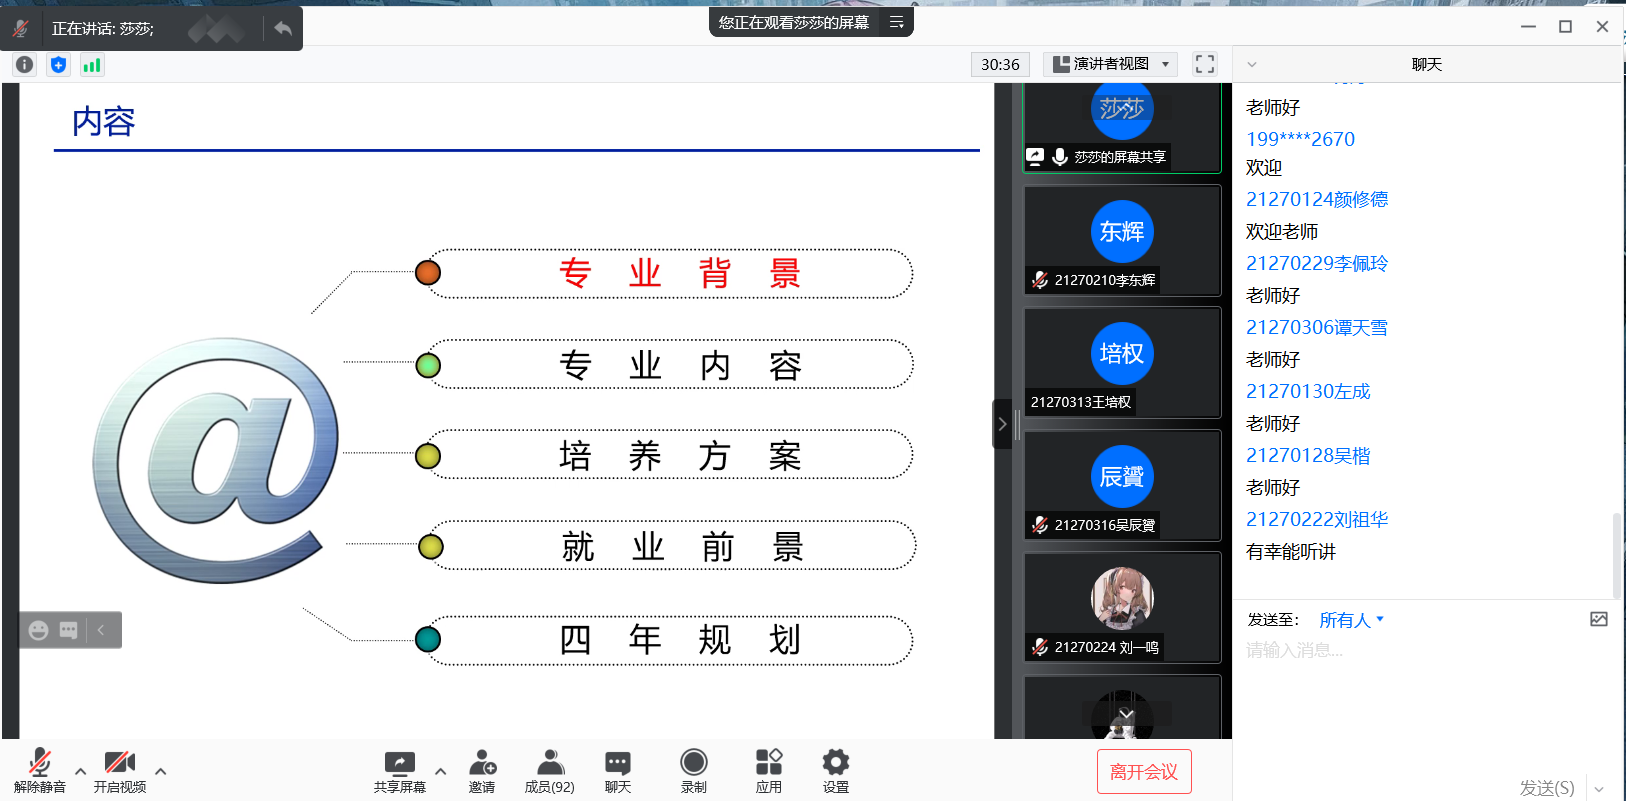This screenshot has width=1626, height=801.
Task: Enter full screen mode
Action: click(1205, 64)
